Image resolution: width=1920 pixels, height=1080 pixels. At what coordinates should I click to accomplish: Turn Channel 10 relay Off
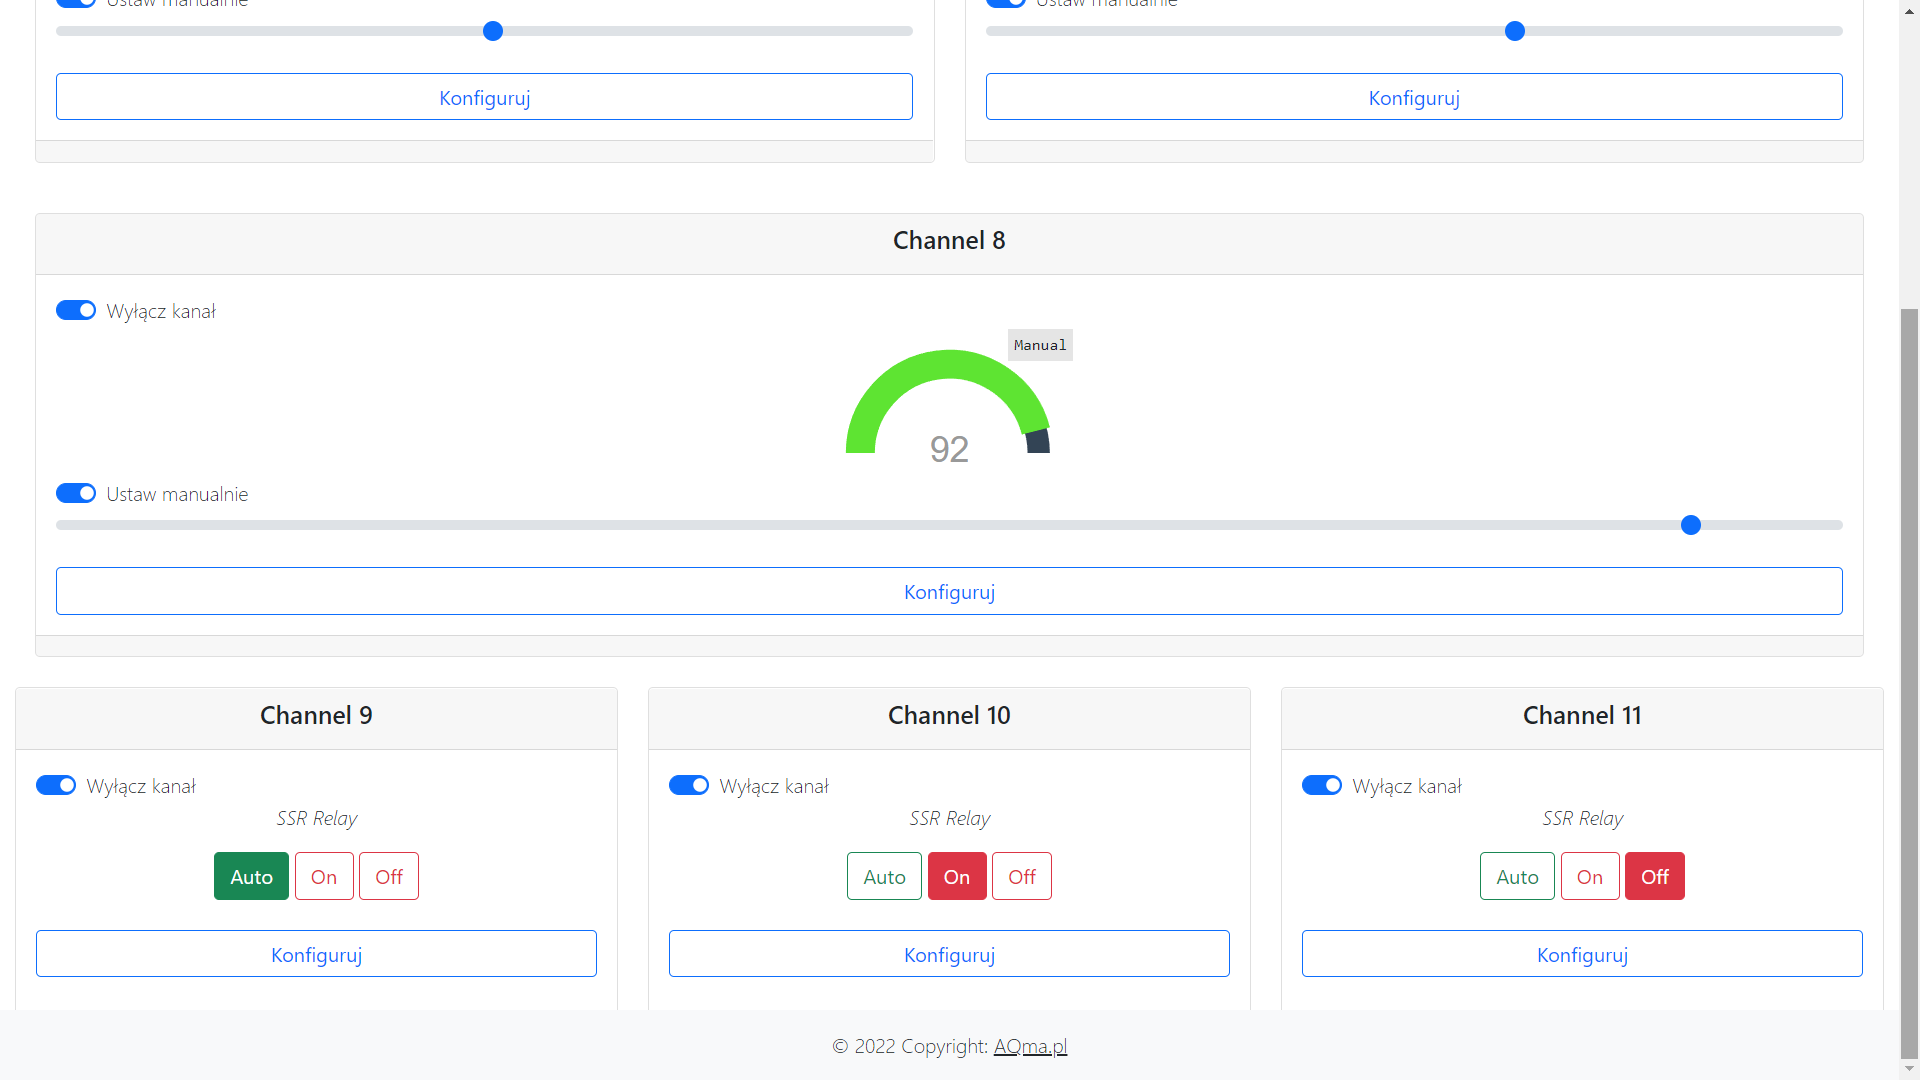[x=1022, y=877]
